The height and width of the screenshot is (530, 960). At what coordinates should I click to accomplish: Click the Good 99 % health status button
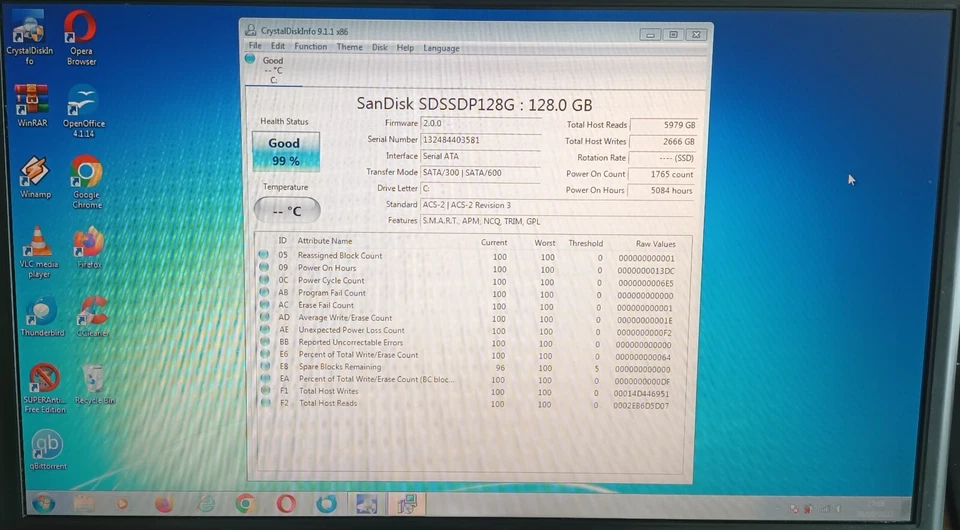point(285,152)
